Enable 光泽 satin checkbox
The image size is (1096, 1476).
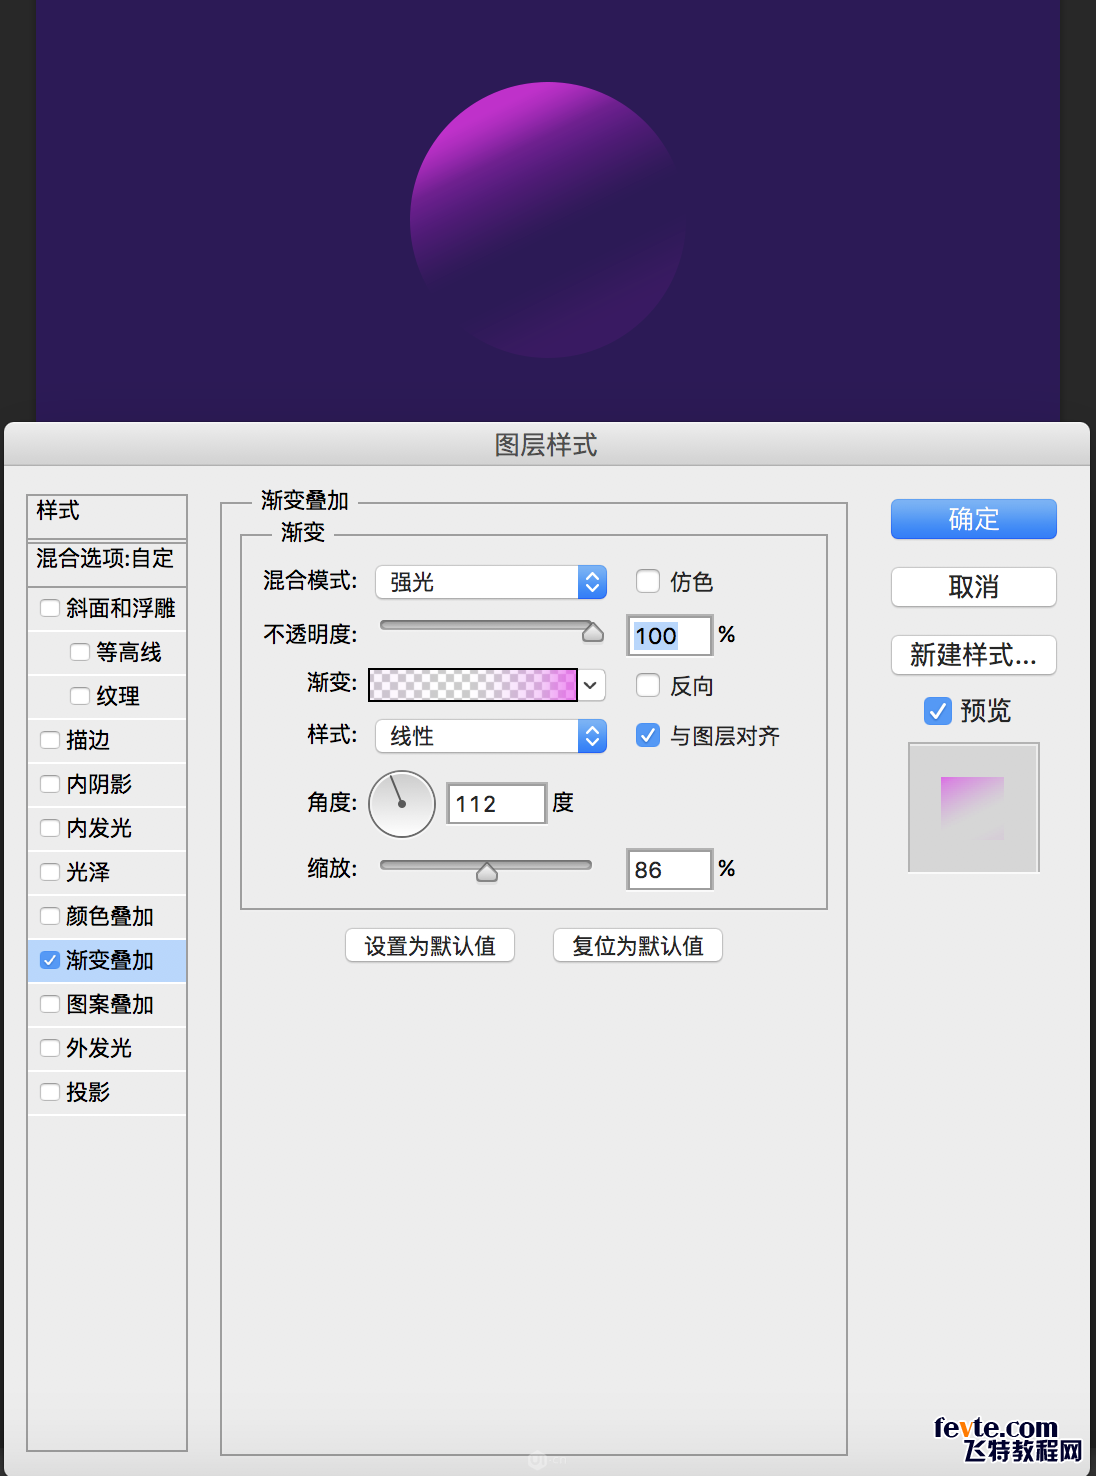coord(50,872)
